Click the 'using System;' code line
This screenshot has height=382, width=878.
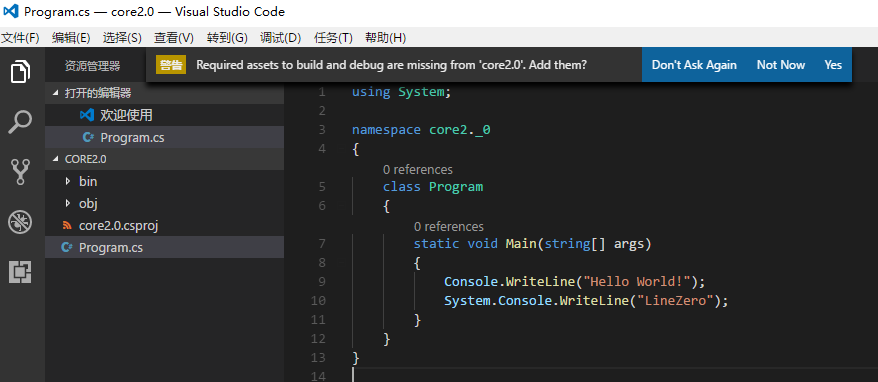coord(401,92)
